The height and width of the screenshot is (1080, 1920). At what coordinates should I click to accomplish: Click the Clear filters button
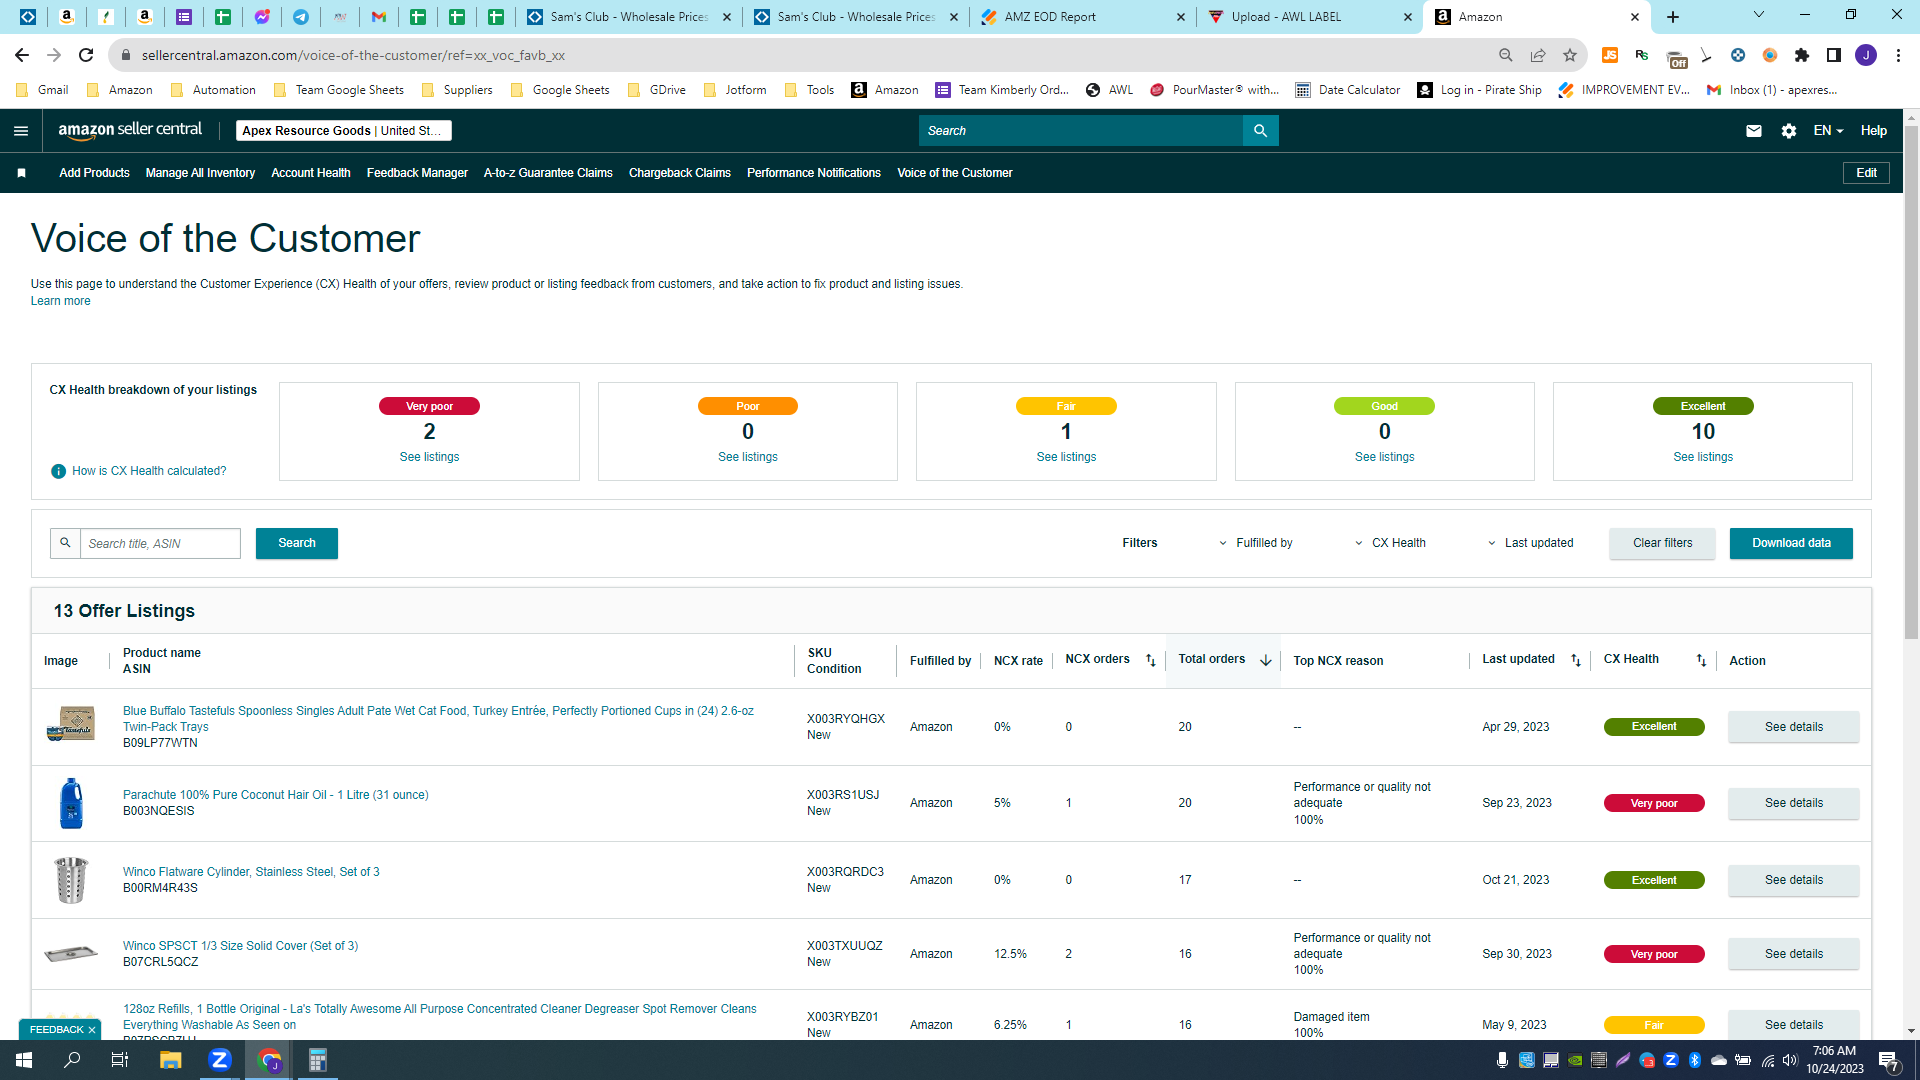1662,543
